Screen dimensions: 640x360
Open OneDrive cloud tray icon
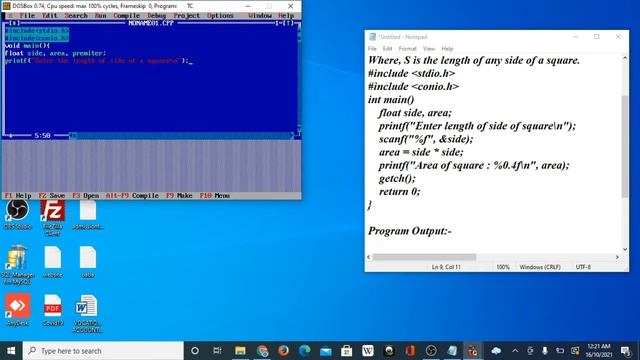(496, 351)
